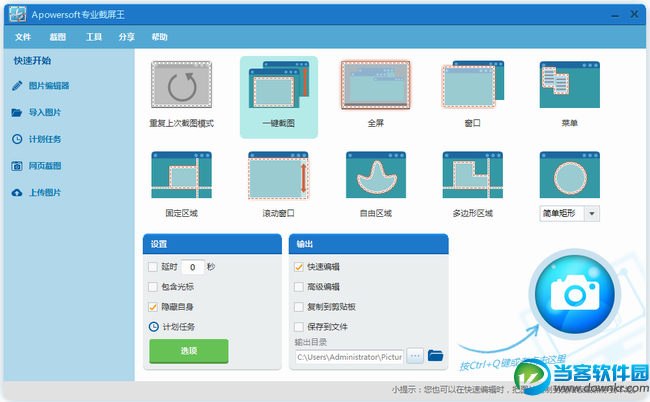This screenshot has height=402, width=650.
Task: Open the 文件 menu
Action: pyautogui.click(x=23, y=37)
